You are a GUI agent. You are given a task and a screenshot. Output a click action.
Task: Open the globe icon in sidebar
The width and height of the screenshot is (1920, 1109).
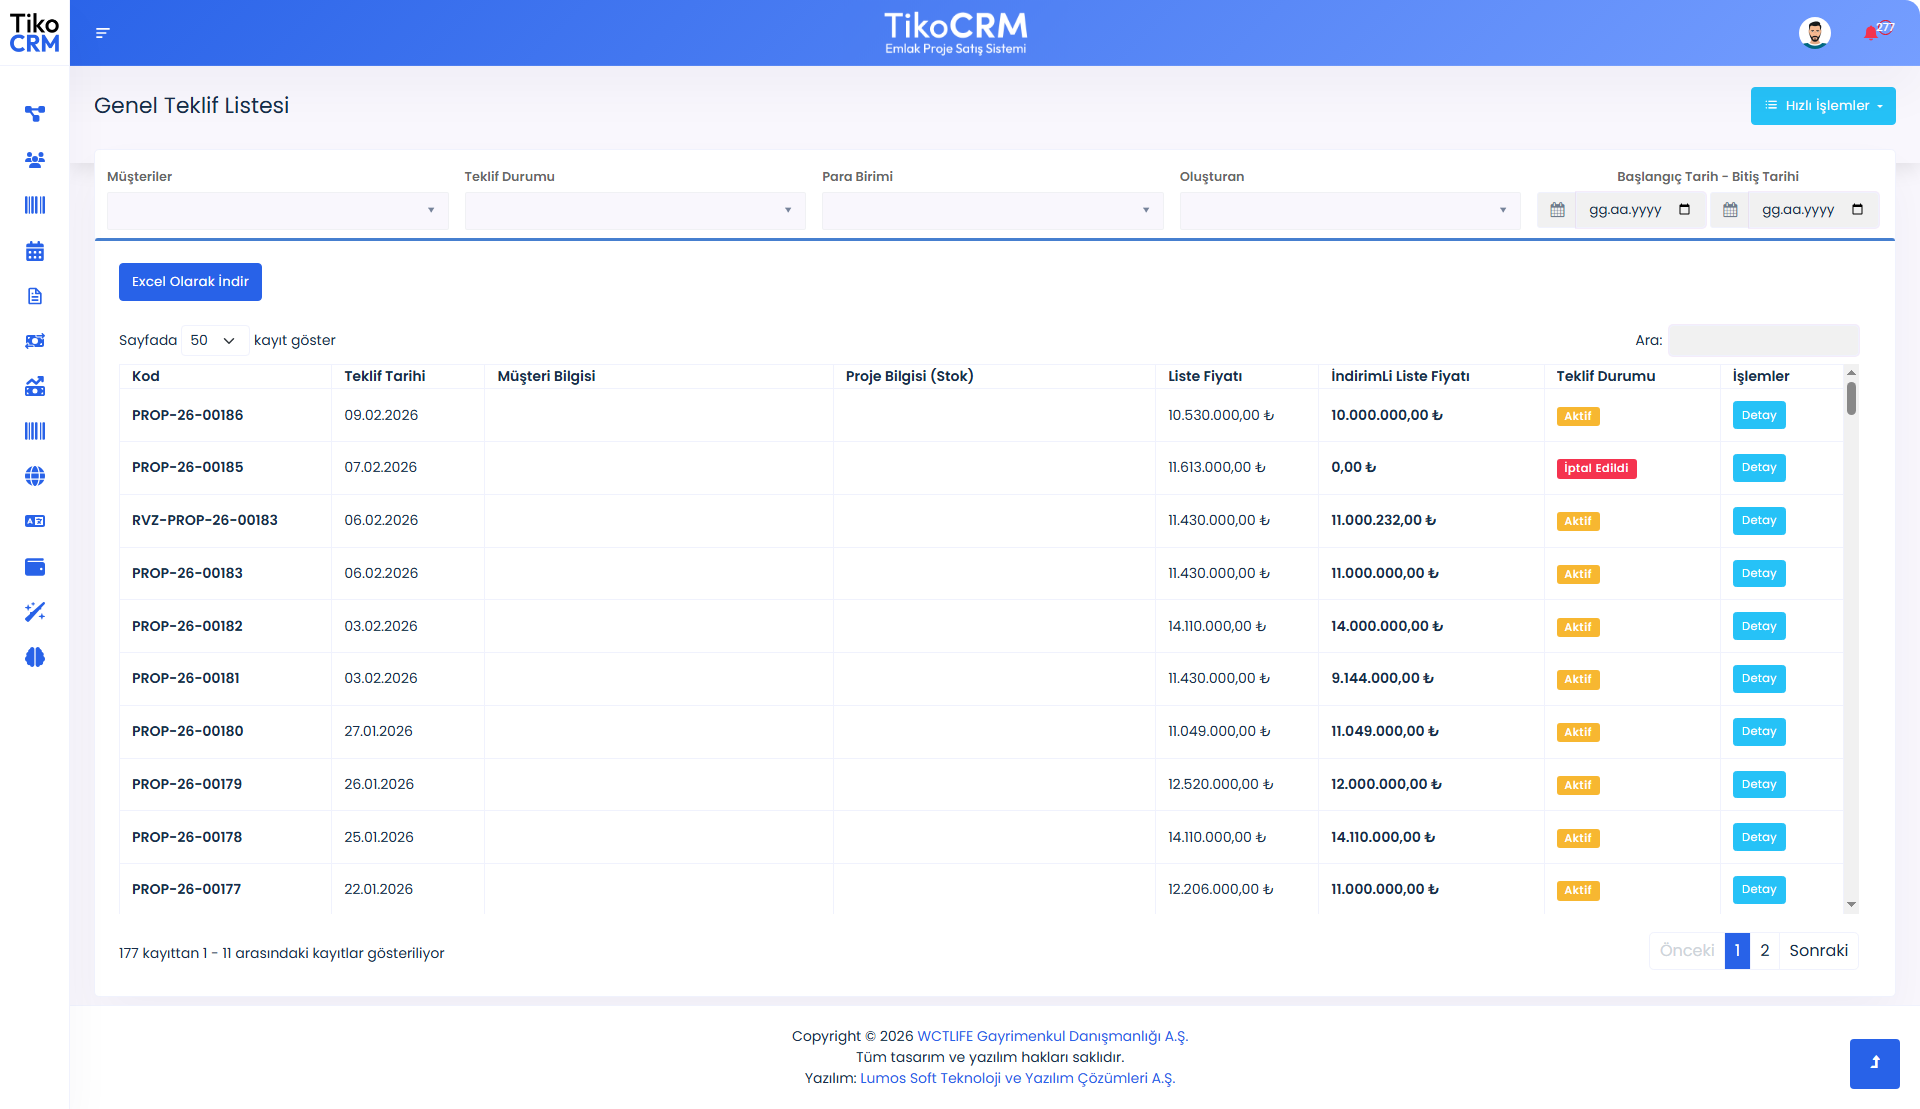click(35, 476)
